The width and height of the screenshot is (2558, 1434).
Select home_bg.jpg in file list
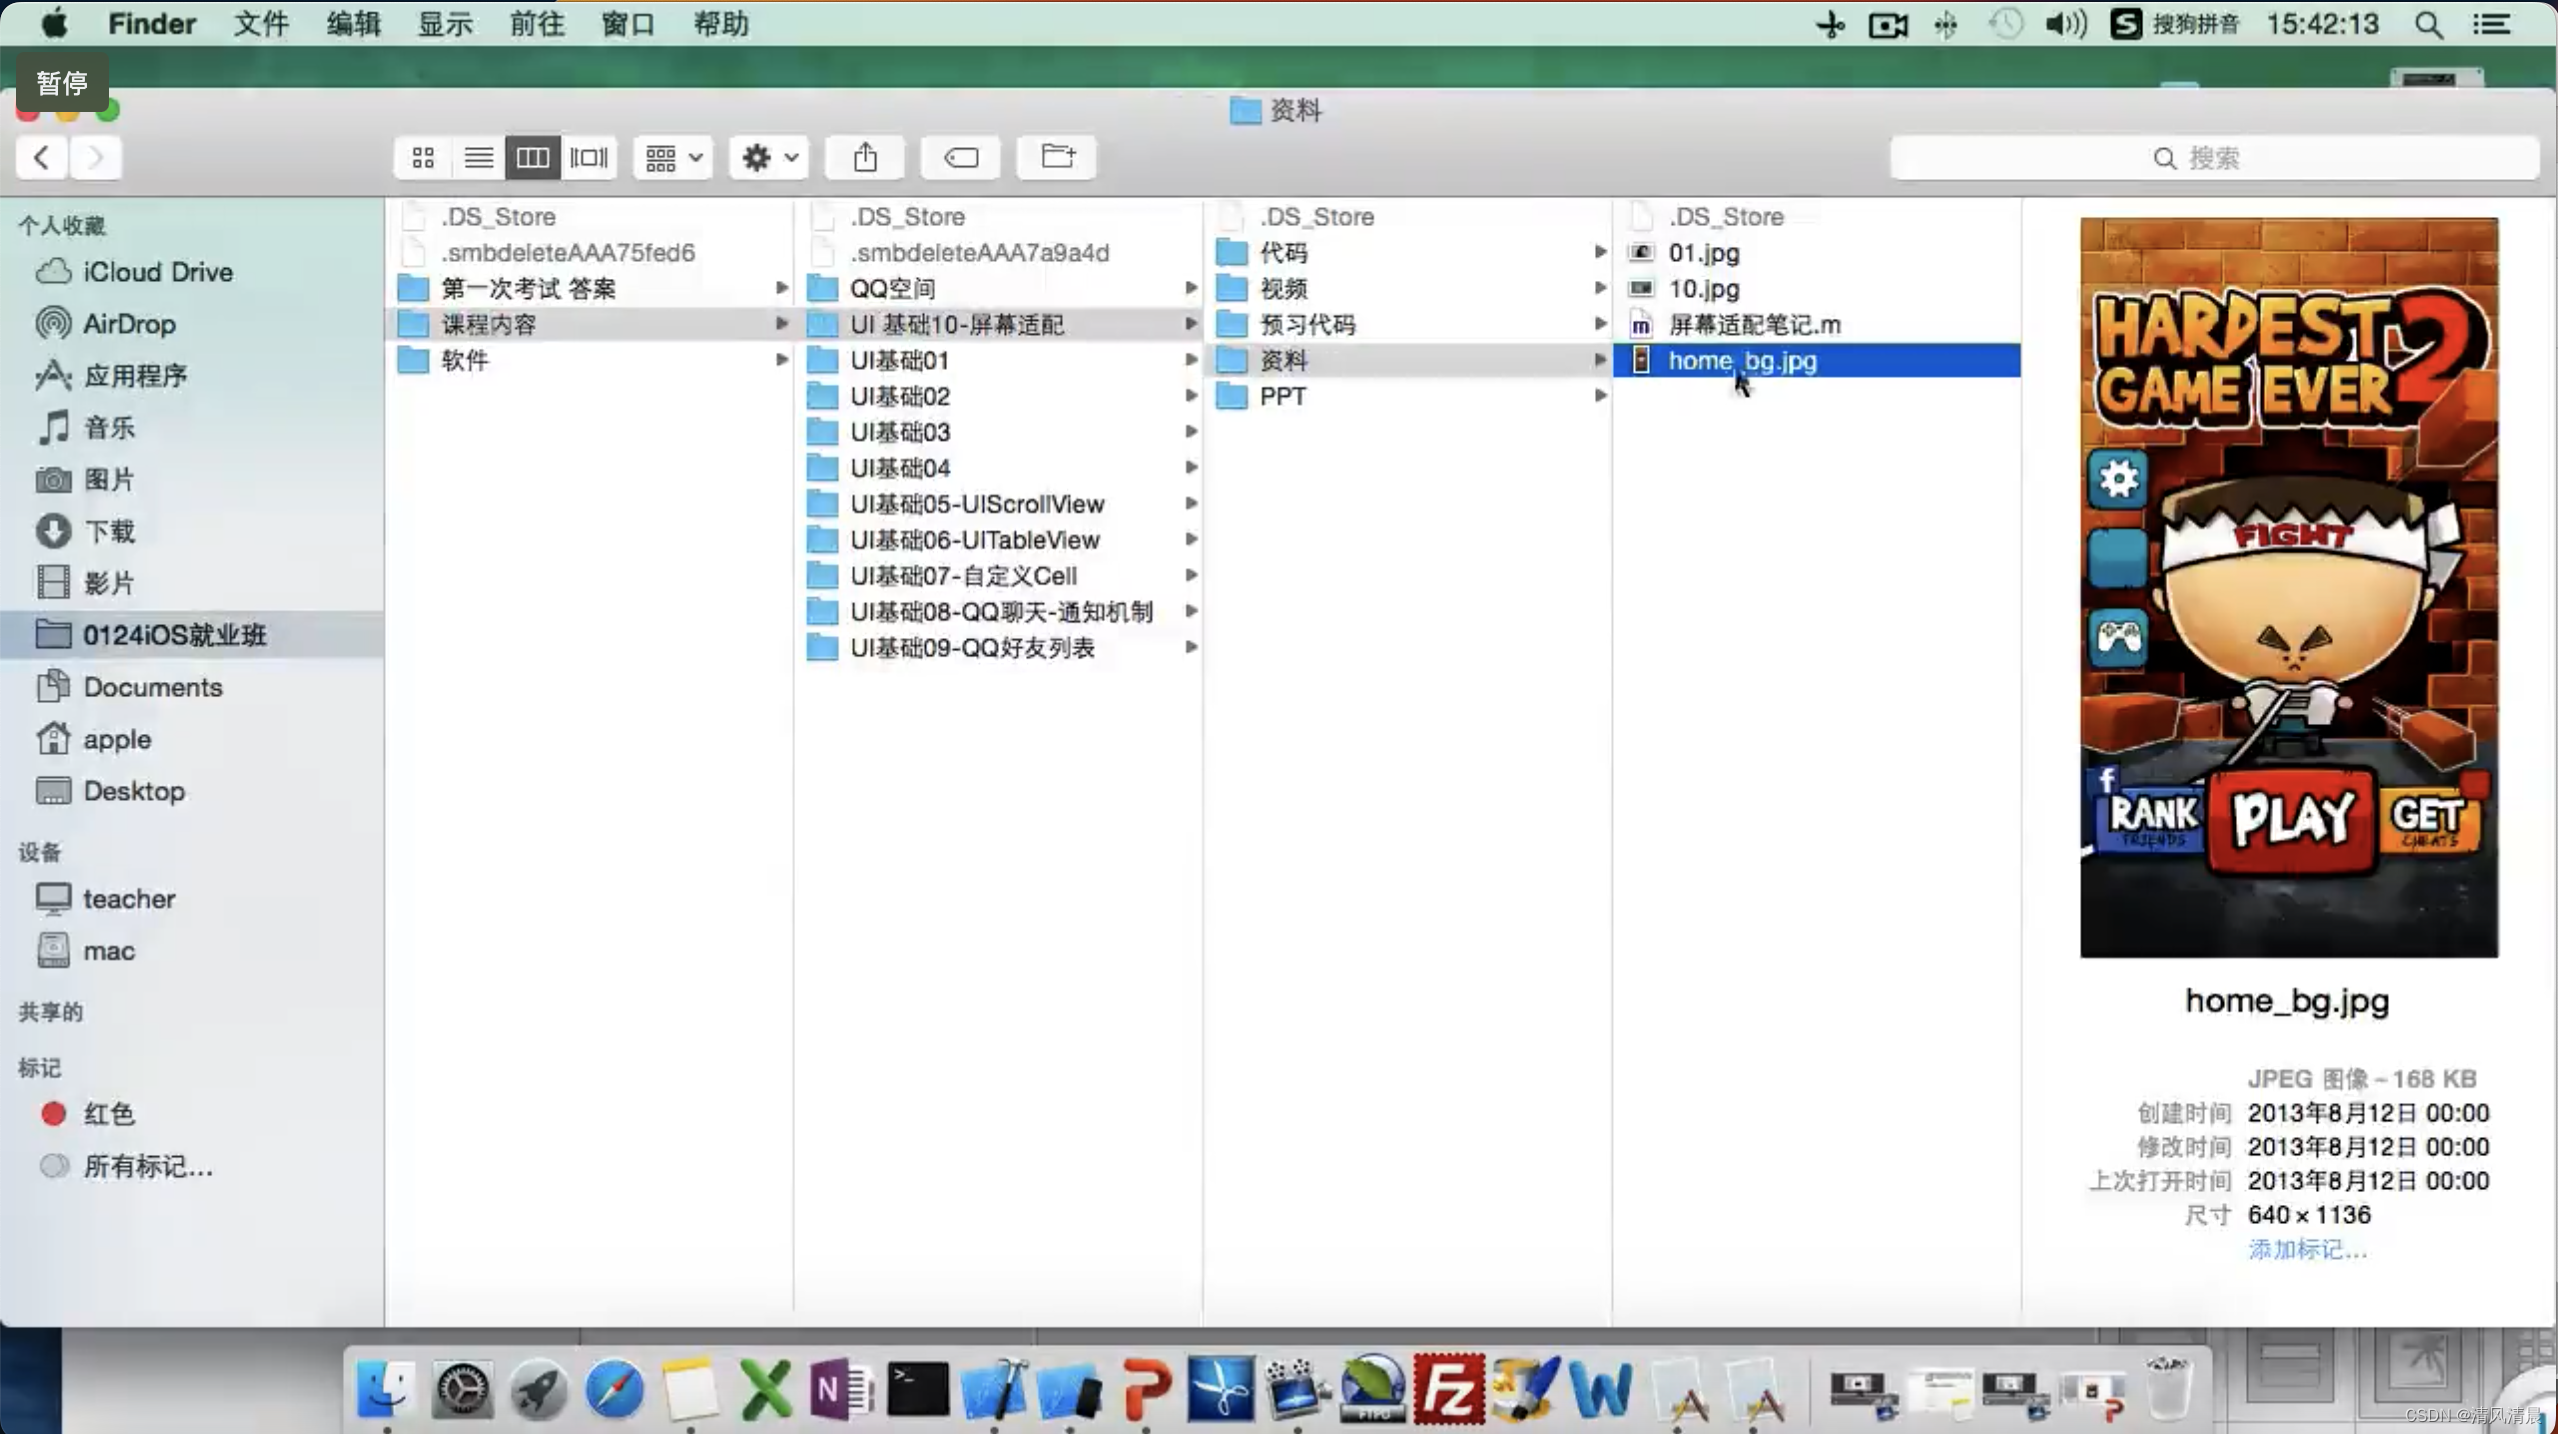click(1817, 360)
